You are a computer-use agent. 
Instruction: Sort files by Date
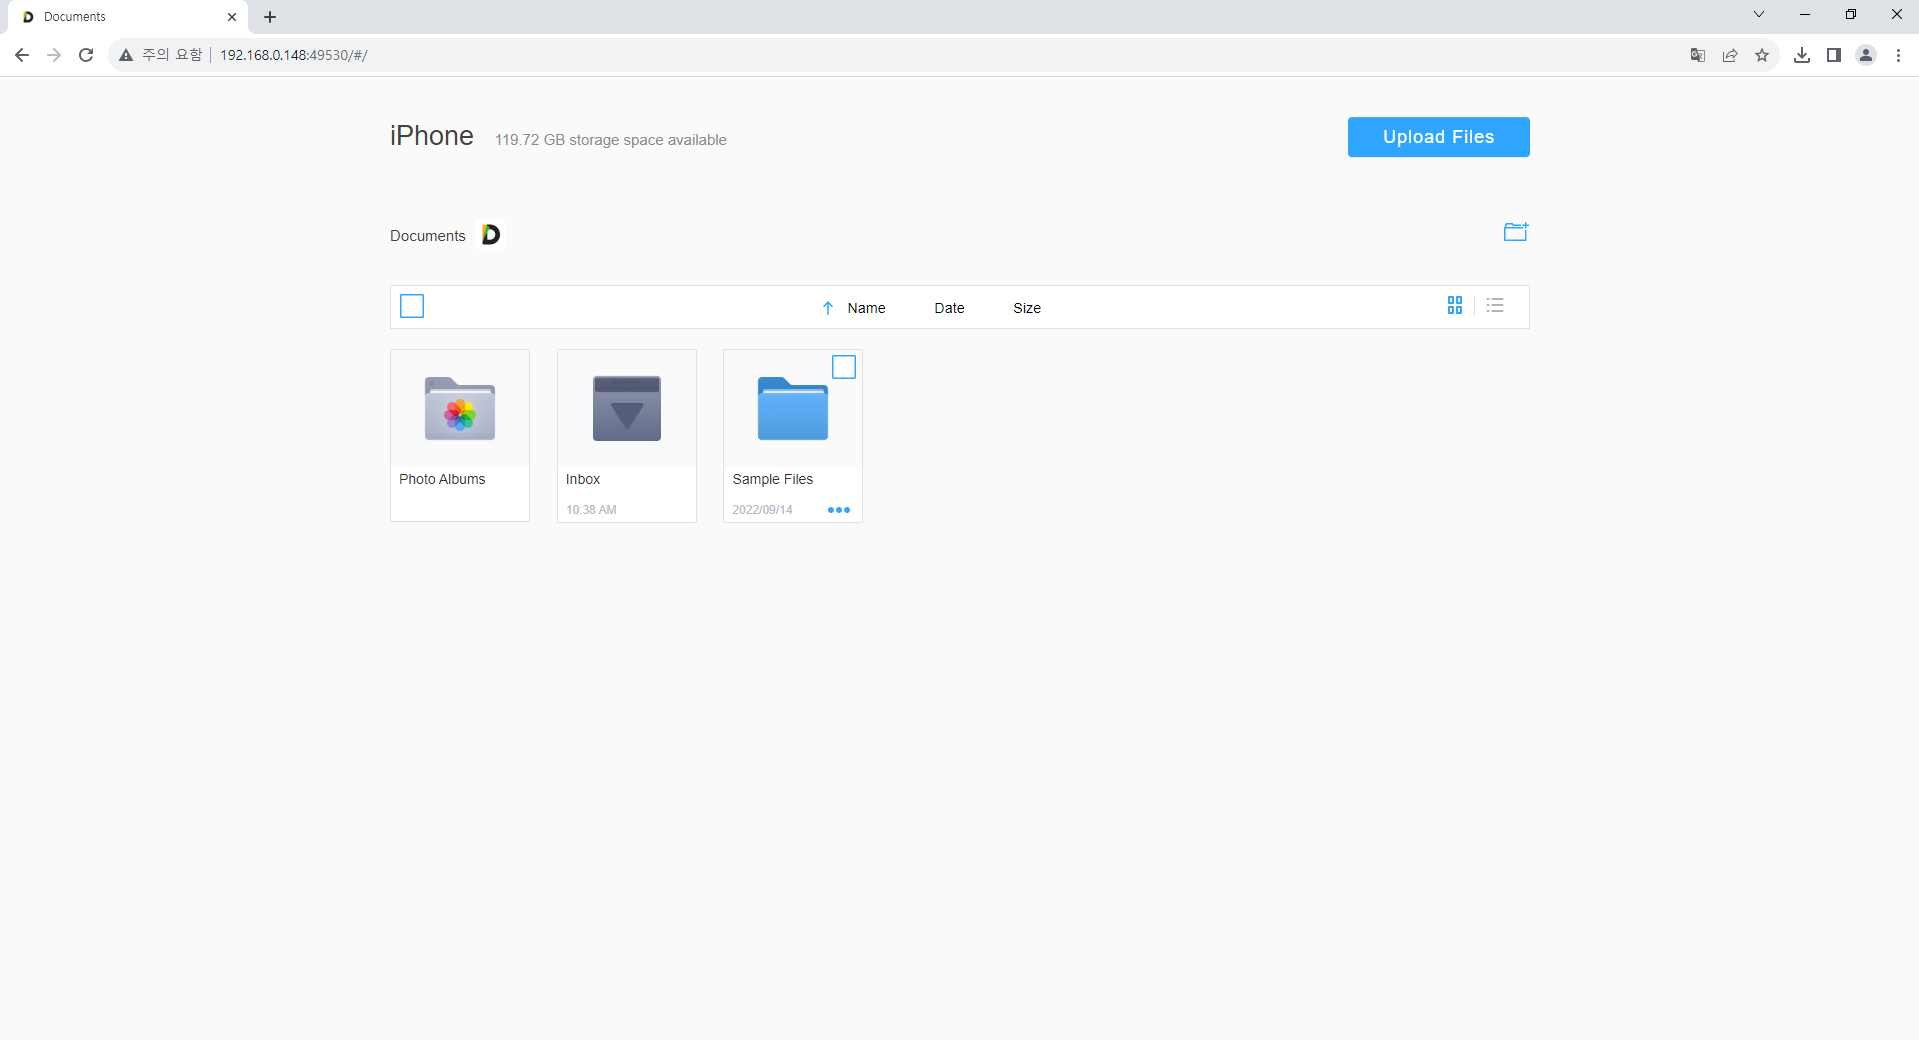pyautogui.click(x=949, y=308)
